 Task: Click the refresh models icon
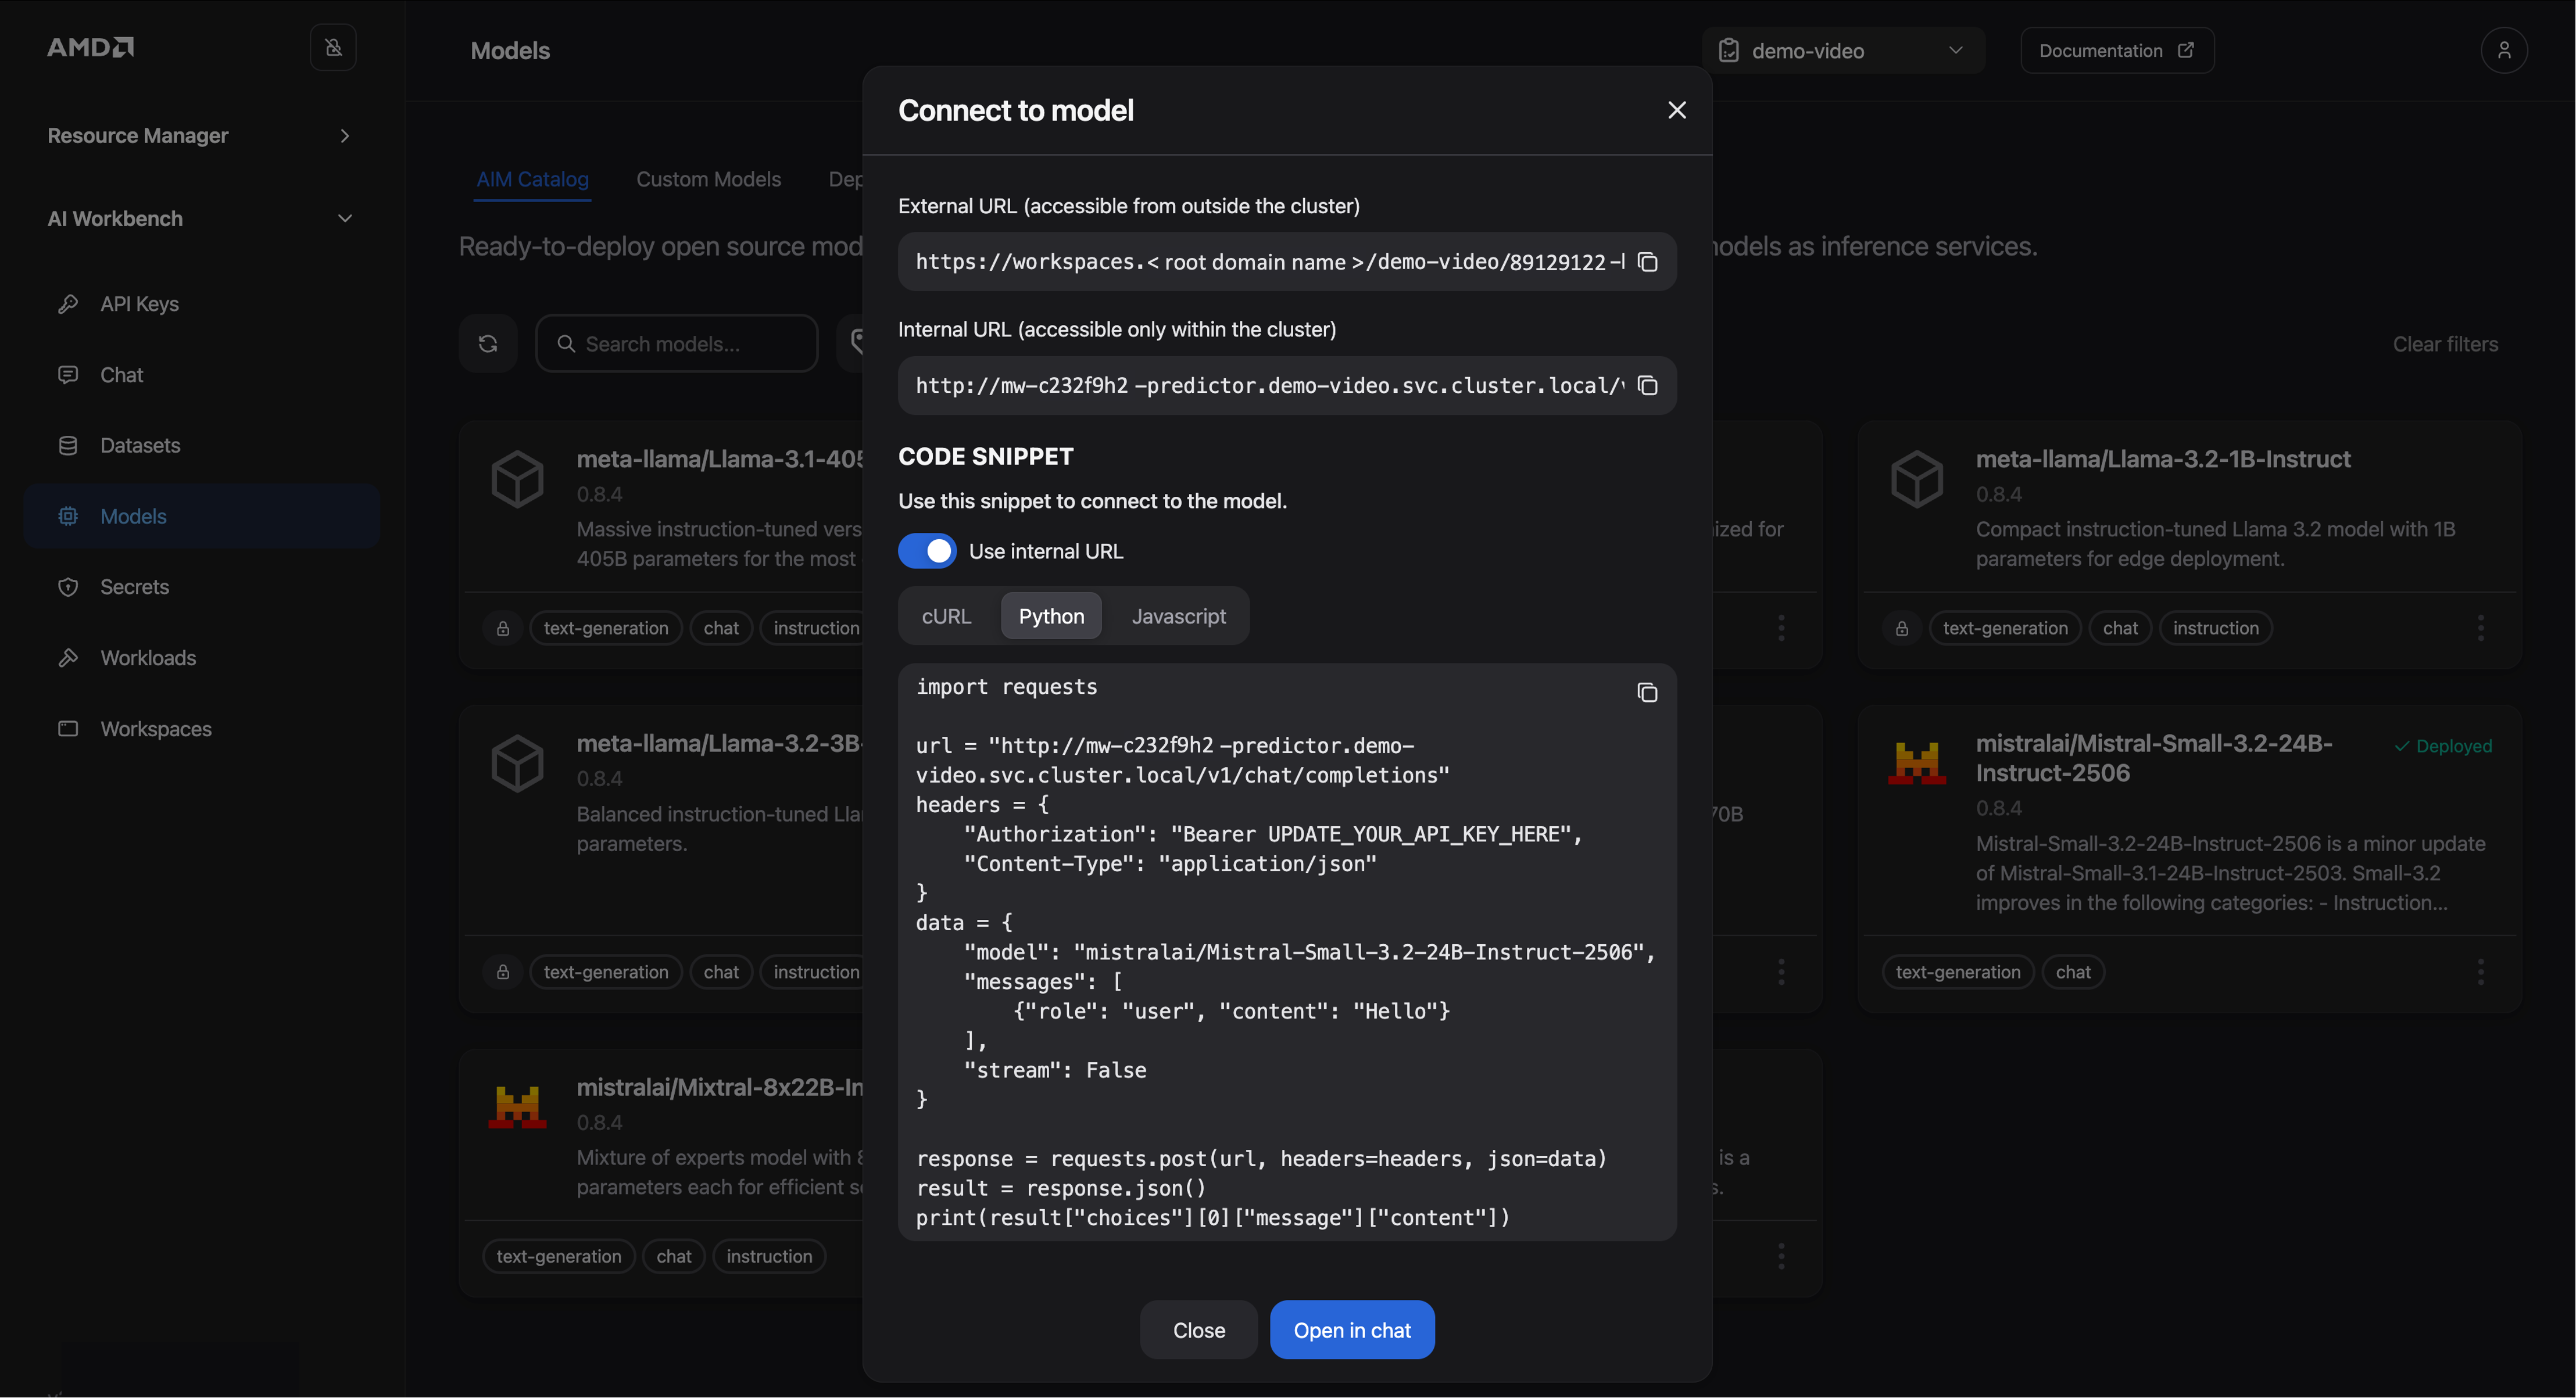[x=488, y=344]
